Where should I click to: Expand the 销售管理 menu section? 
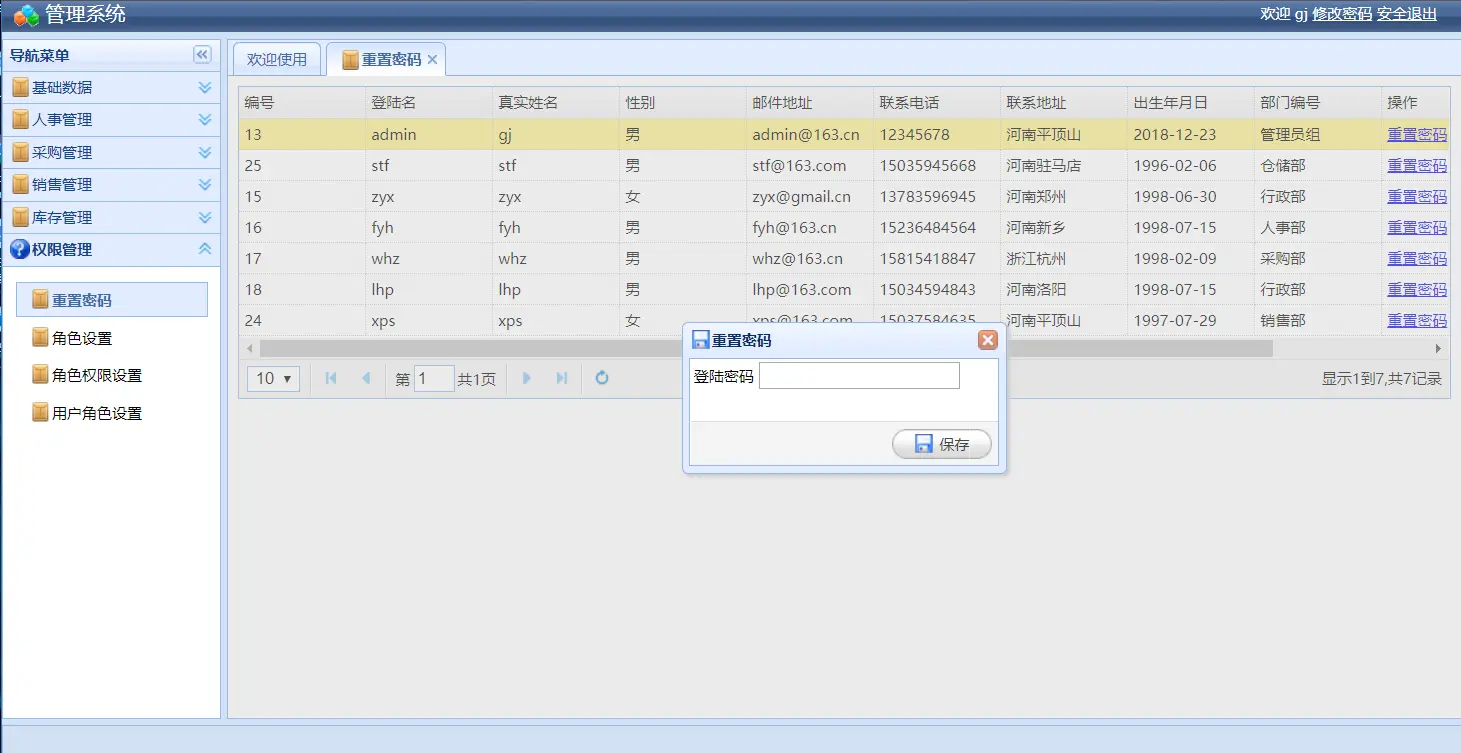[x=205, y=185]
